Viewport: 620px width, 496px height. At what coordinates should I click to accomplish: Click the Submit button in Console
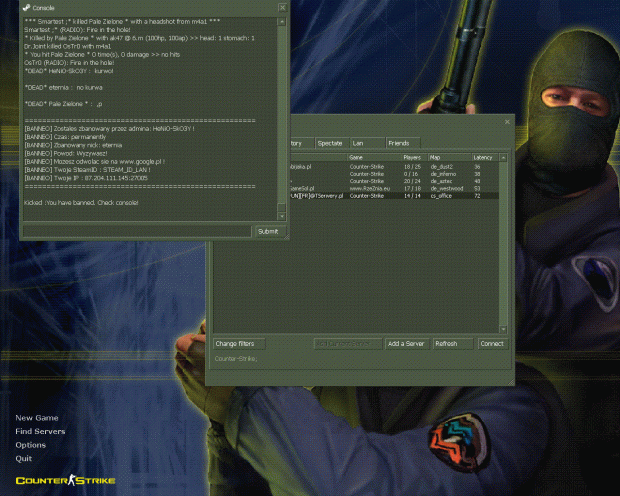coord(269,231)
